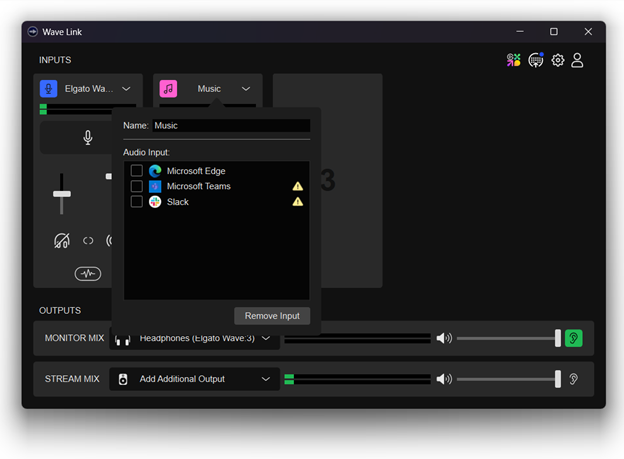Open the user account icon
The image size is (624, 459).
point(577,60)
